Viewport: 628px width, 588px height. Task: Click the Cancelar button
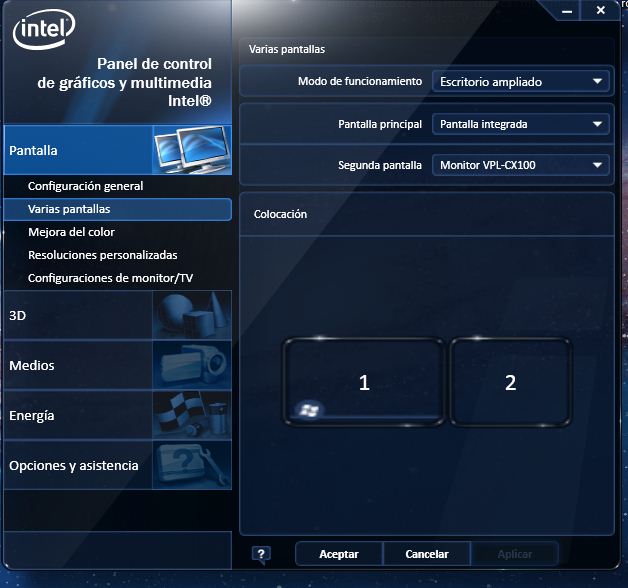pos(427,554)
